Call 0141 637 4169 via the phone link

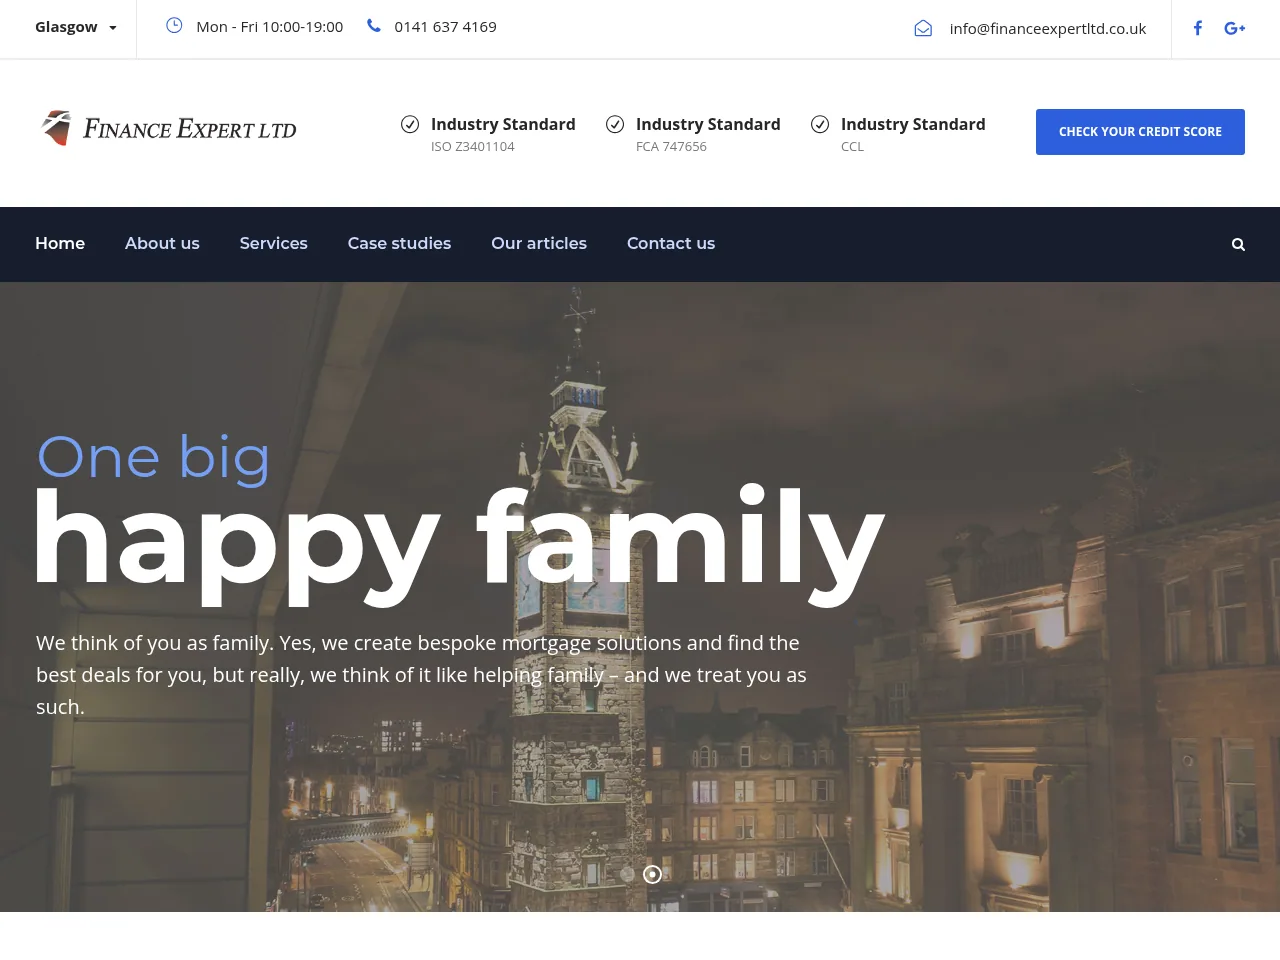click(445, 26)
